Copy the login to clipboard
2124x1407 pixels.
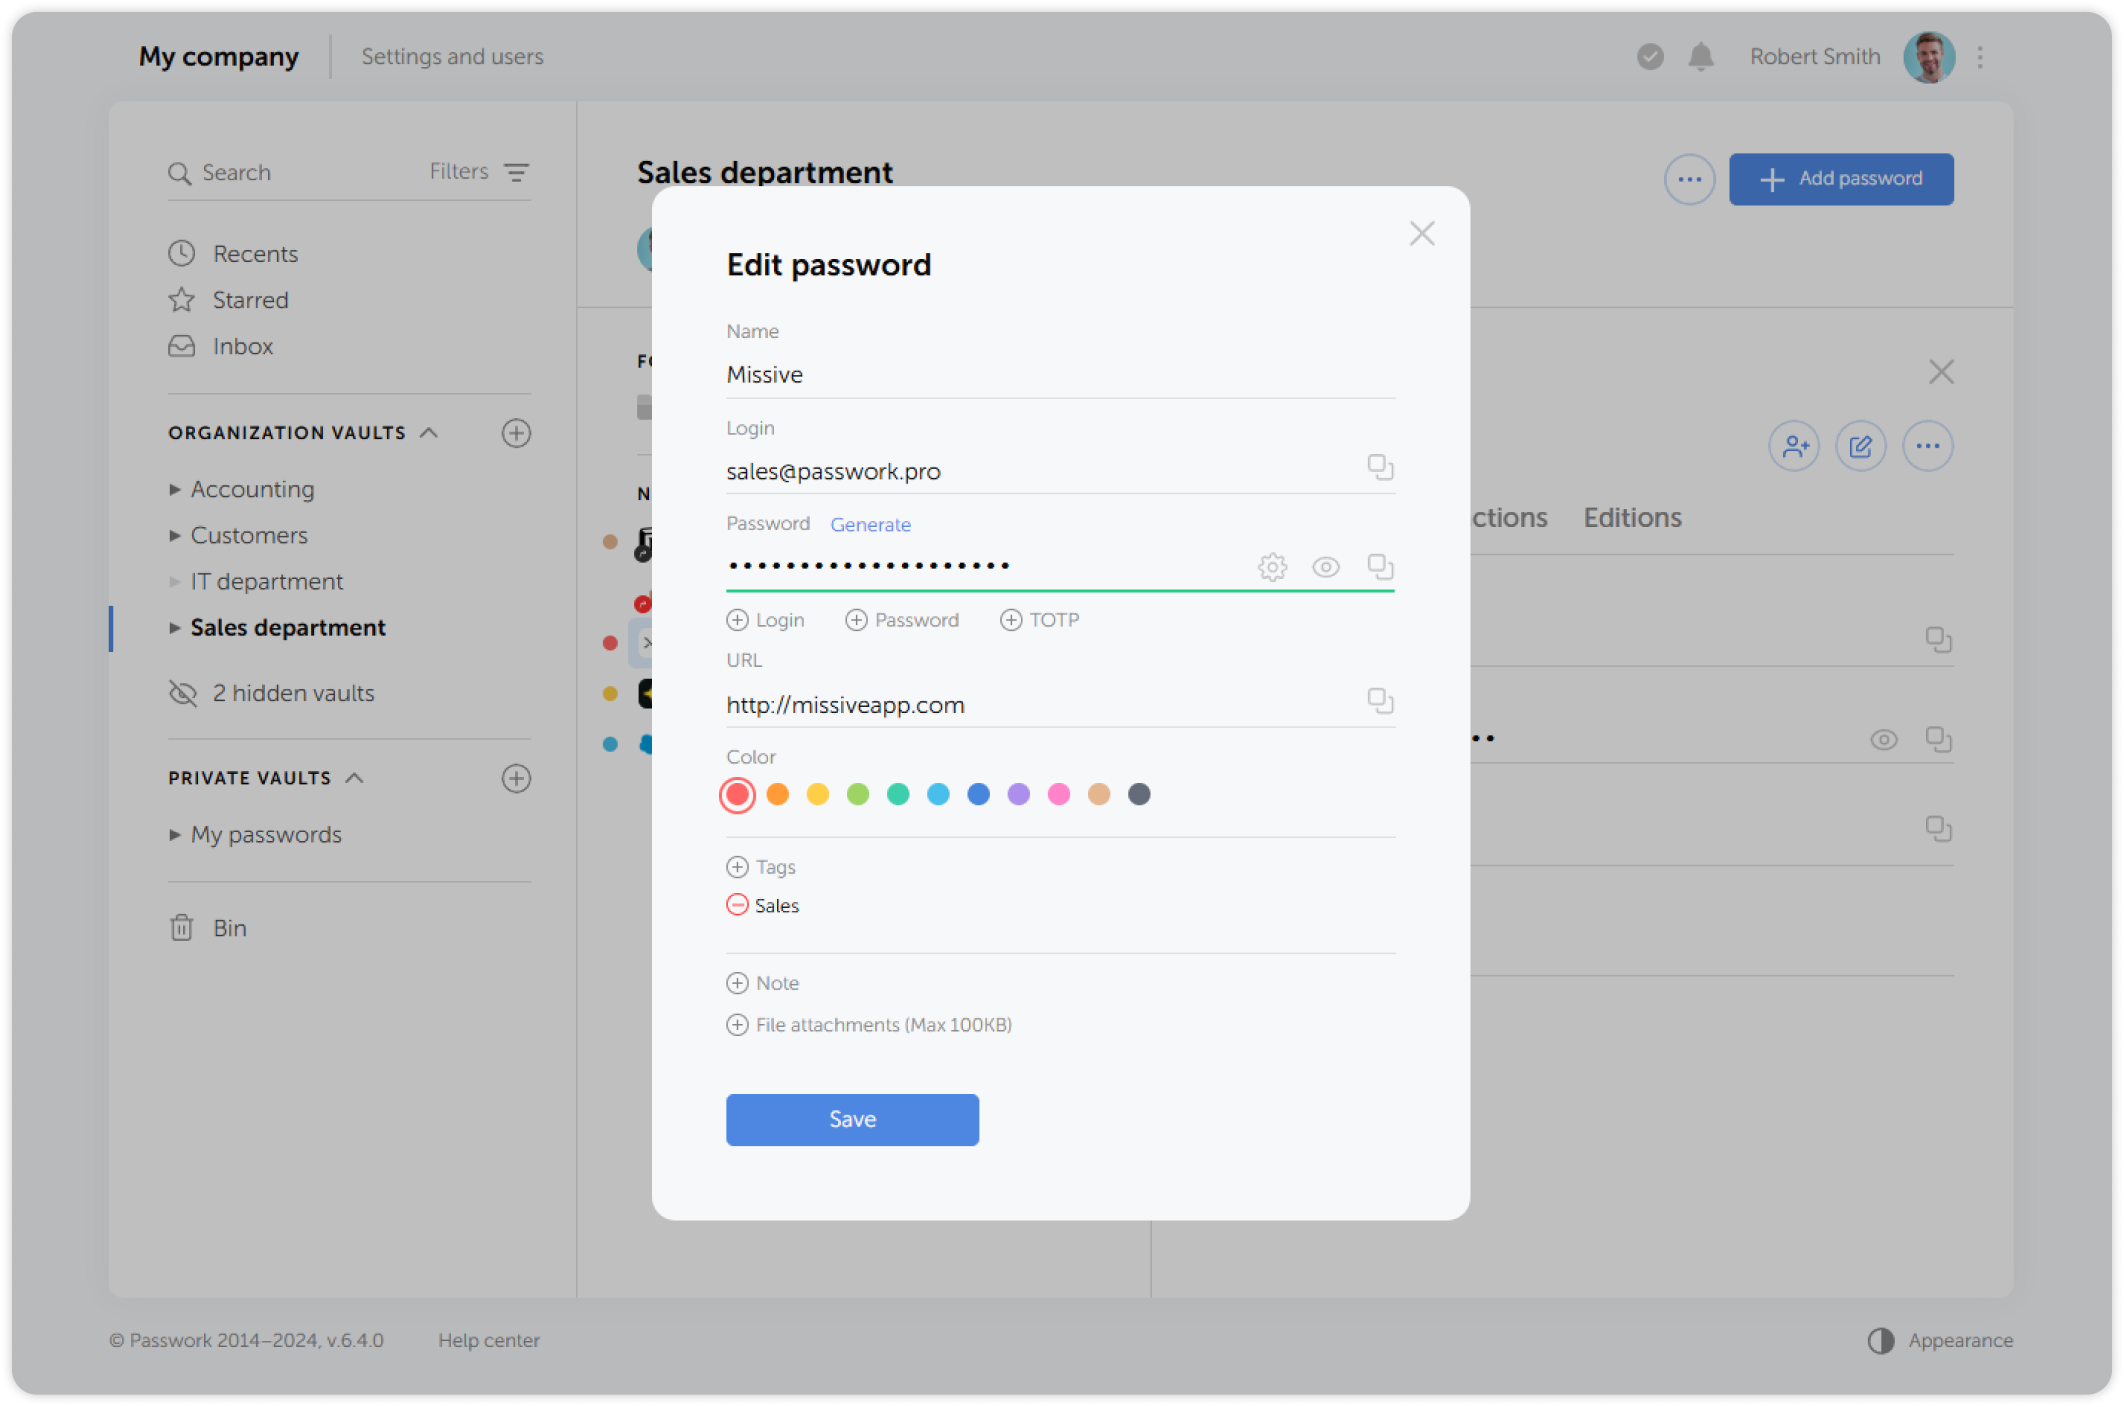pos(1381,467)
